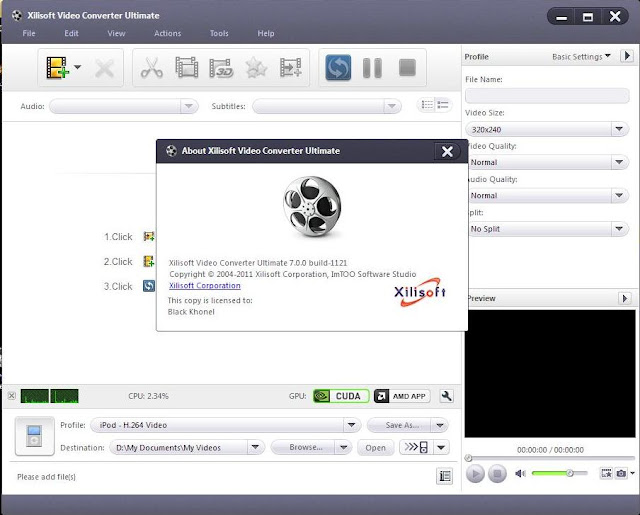Click the Add File film icon
This screenshot has height=515, width=640.
pos(57,67)
